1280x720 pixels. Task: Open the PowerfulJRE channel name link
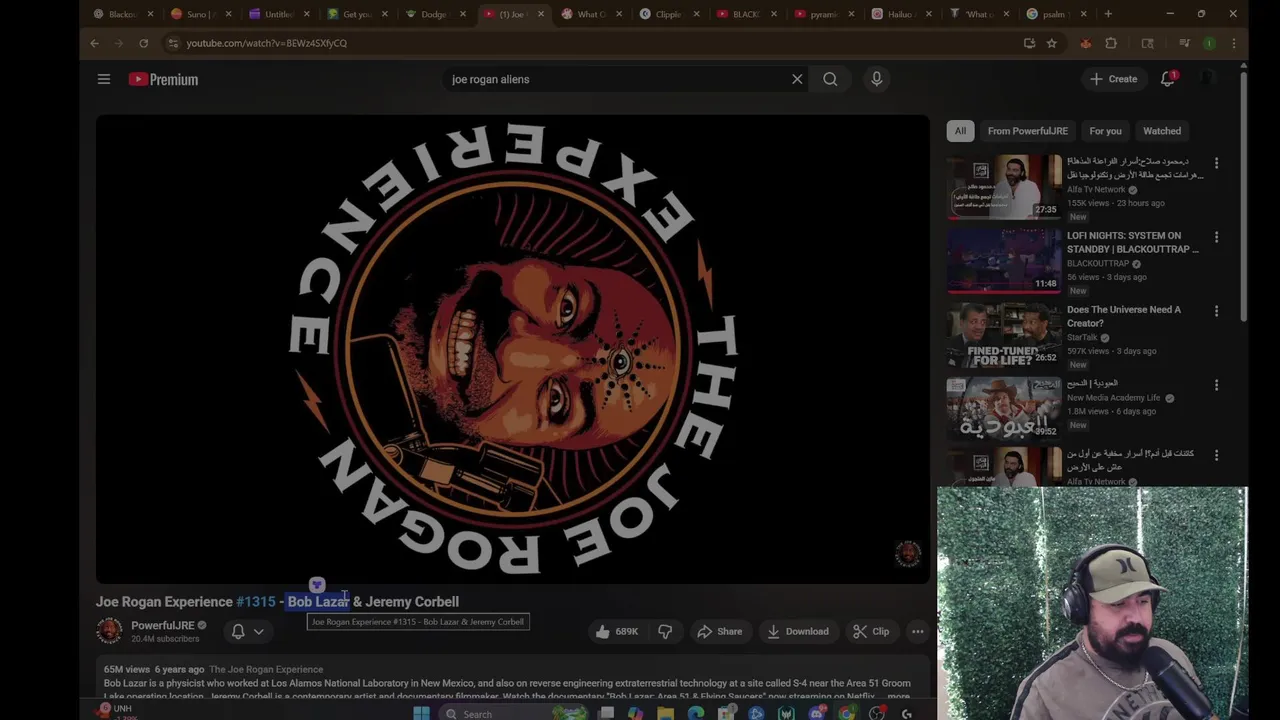(162, 626)
